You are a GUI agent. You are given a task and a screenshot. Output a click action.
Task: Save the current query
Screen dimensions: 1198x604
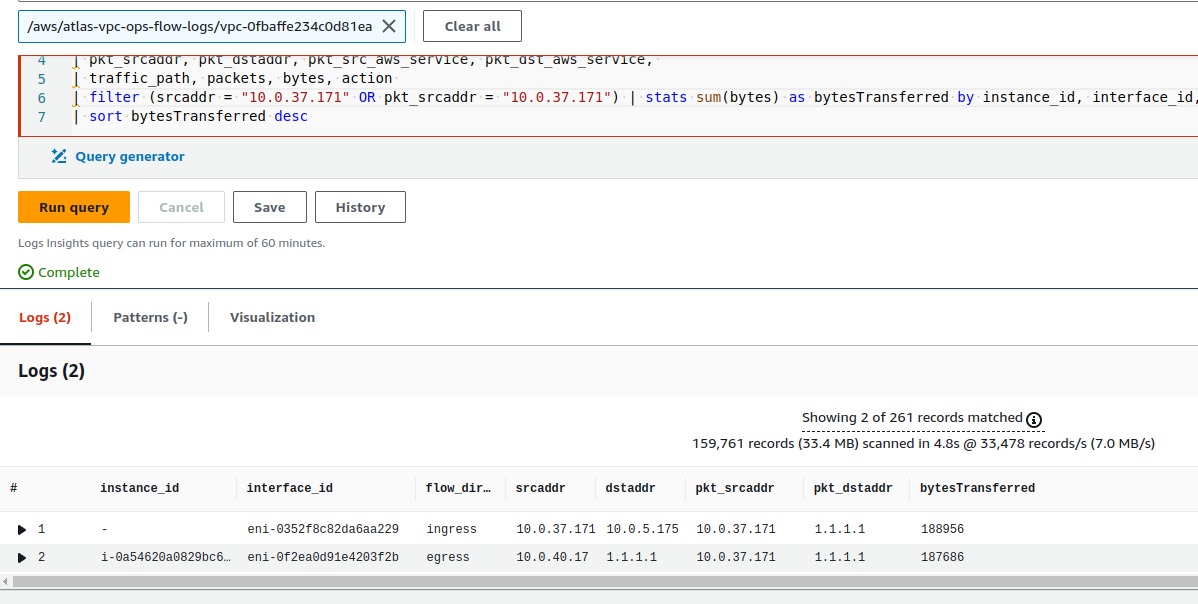pos(270,207)
